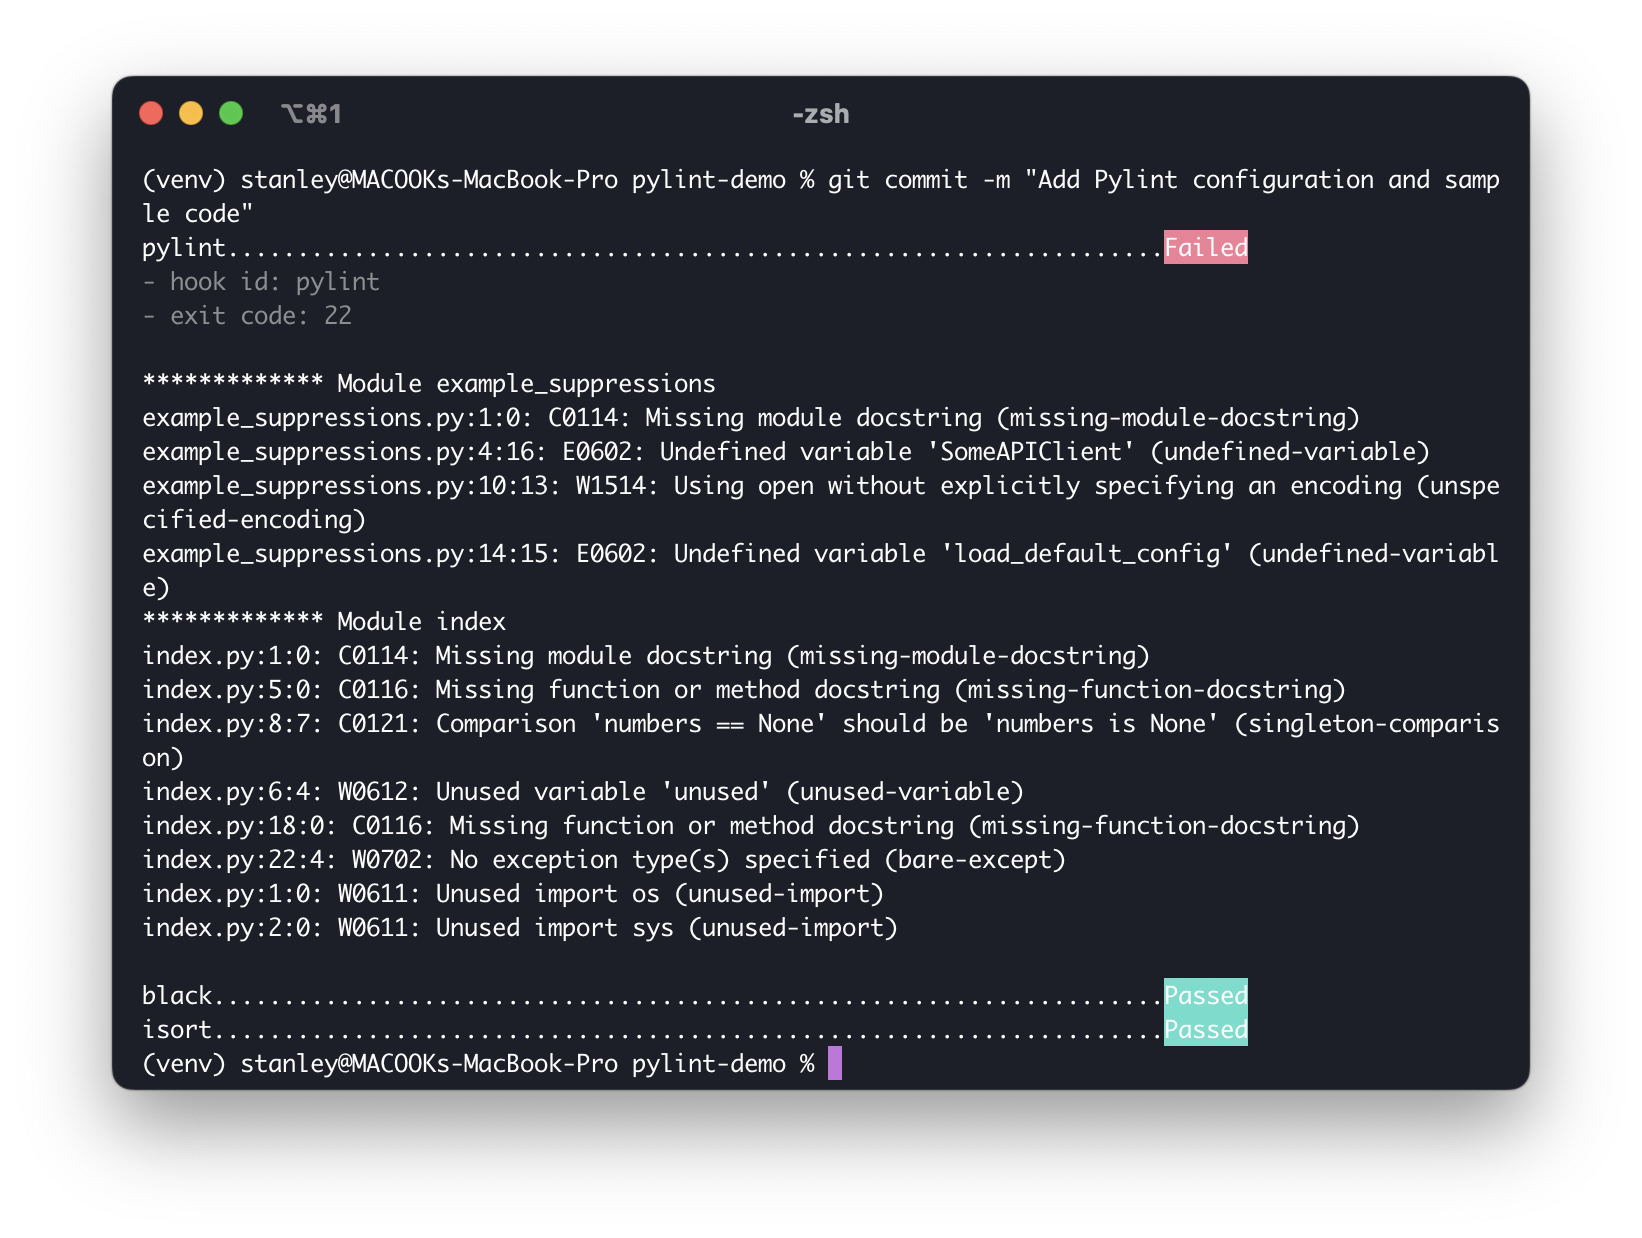Click the purple terminal cursor at the prompt
The image size is (1642, 1238).
tap(834, 1063)
